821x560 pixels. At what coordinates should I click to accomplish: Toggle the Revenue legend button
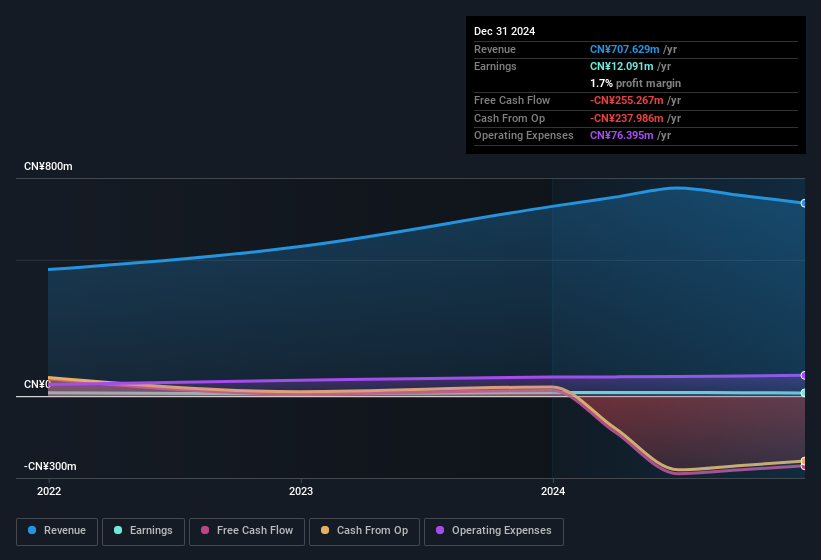(57, 531)
